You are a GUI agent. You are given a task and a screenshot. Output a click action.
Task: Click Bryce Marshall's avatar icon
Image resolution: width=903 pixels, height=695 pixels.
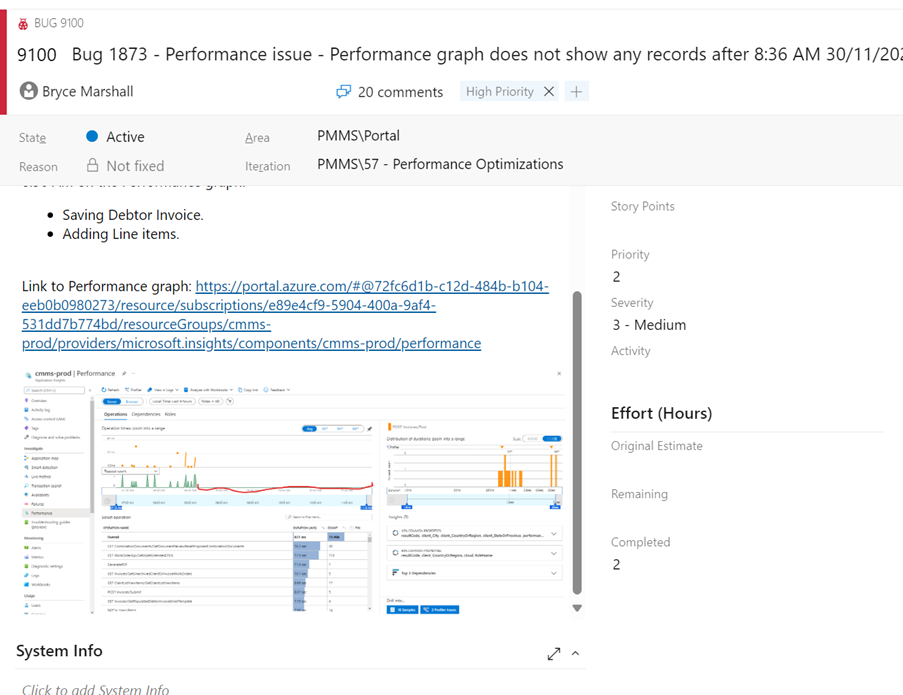(29, 91)
